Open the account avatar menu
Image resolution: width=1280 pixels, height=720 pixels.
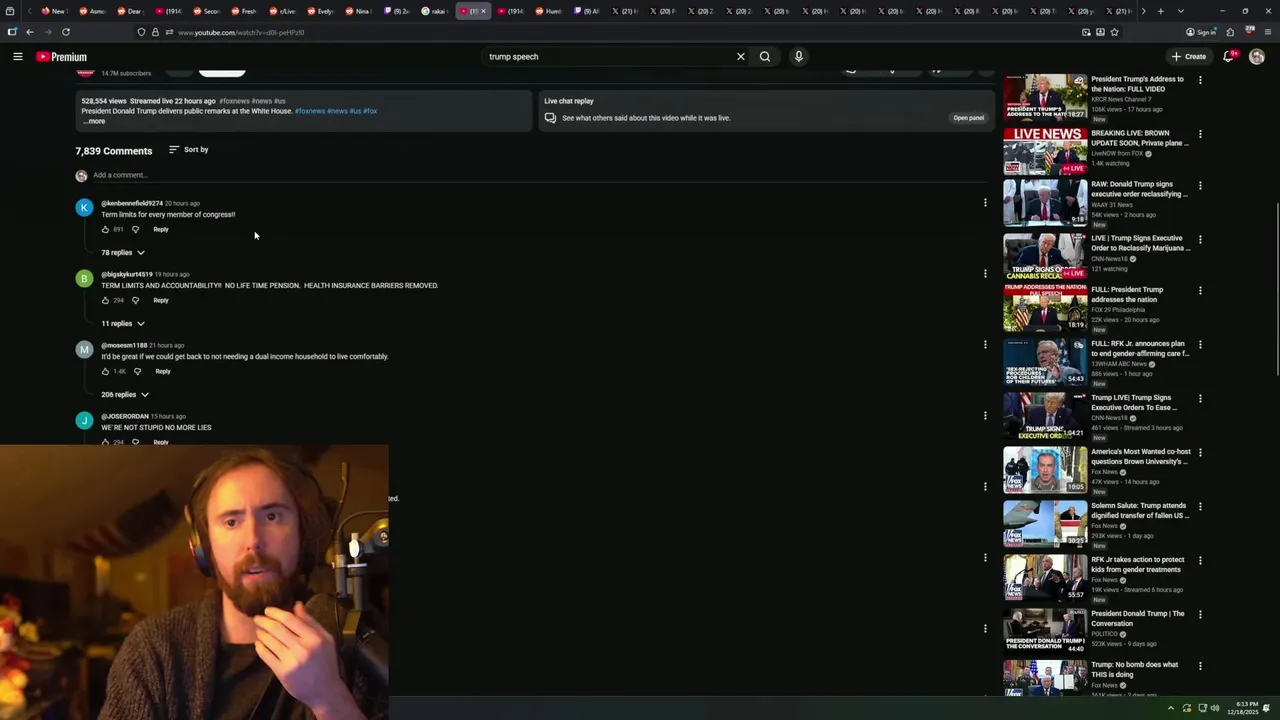pyautogui.click(x=1257, y=57)
